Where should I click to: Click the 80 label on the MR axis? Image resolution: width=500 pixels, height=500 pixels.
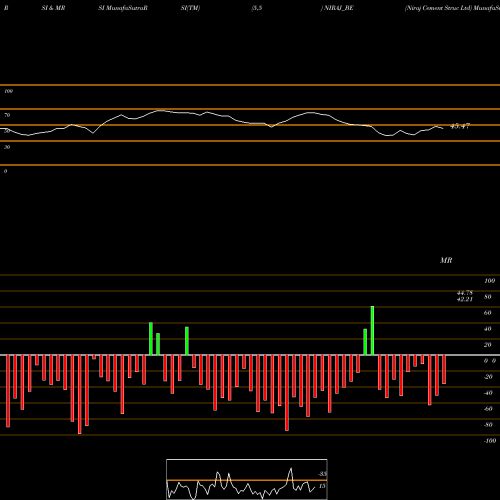(487, 297)
